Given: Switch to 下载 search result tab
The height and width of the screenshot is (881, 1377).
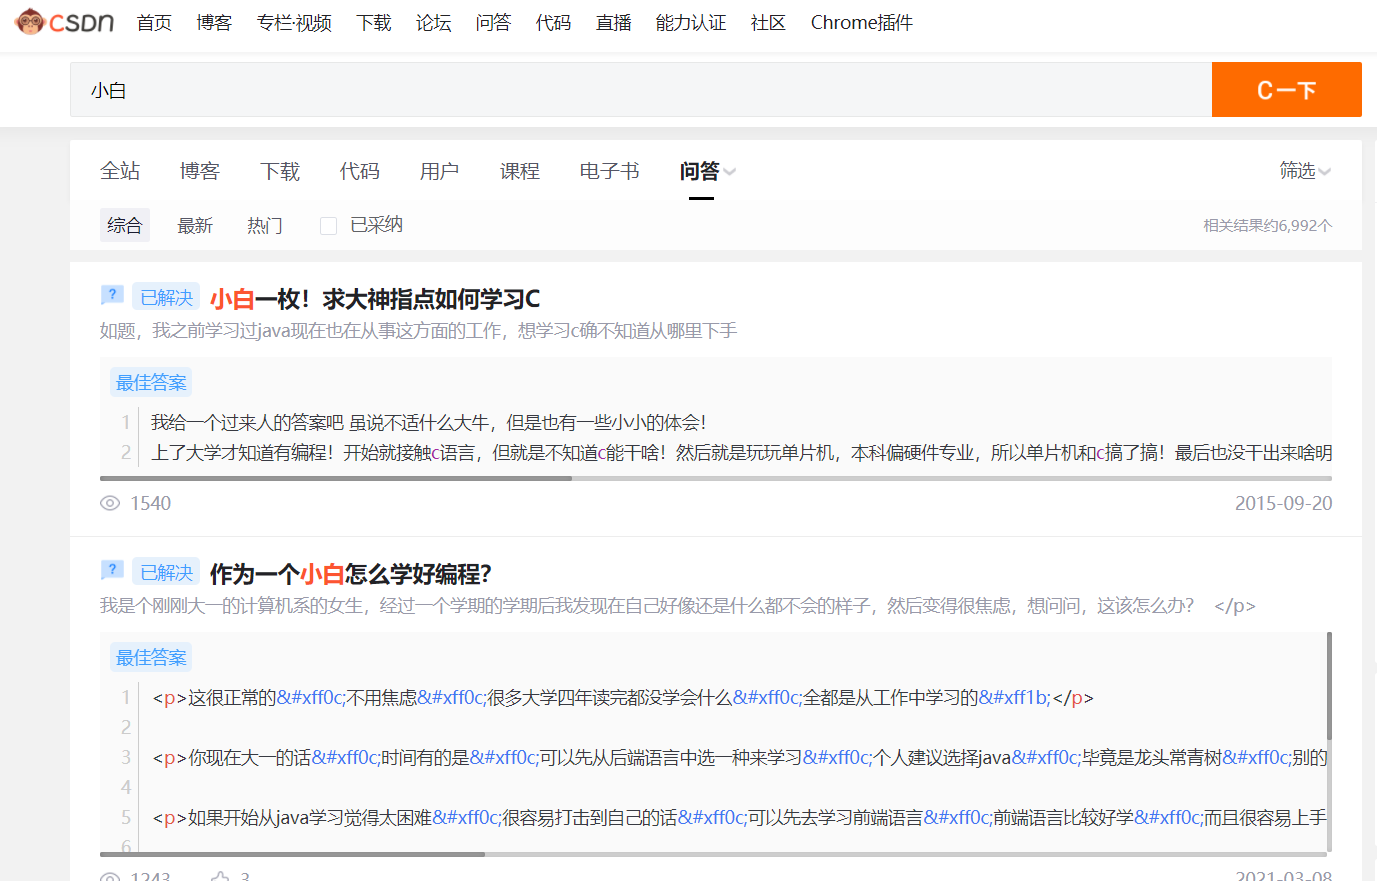Looking at the screenshot, I should (280, 171).
